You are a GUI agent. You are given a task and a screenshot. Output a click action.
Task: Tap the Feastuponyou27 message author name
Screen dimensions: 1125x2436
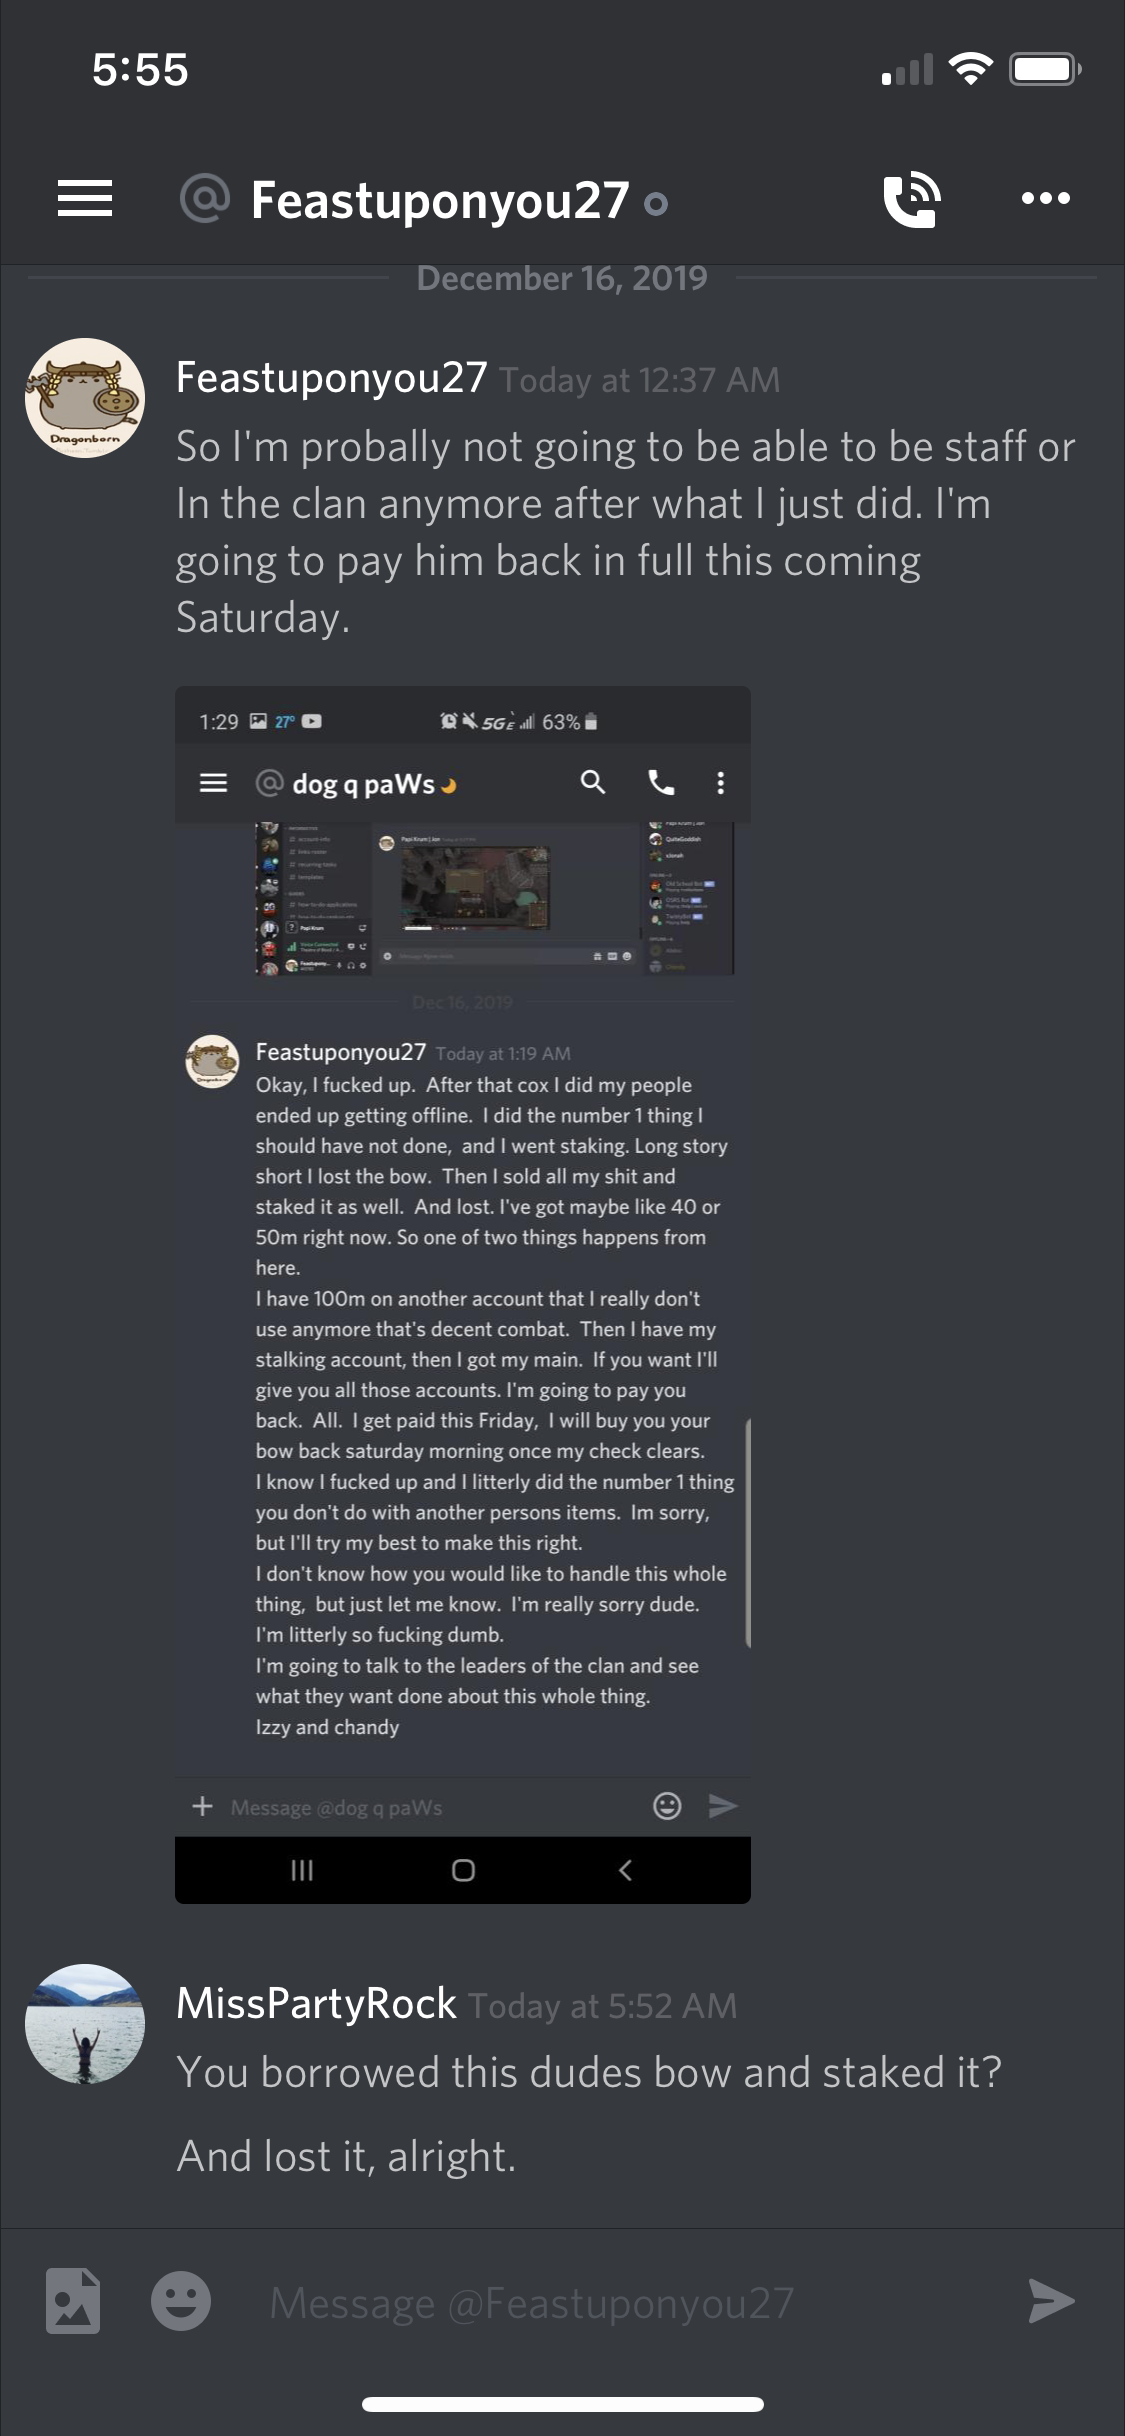(332, 378)
